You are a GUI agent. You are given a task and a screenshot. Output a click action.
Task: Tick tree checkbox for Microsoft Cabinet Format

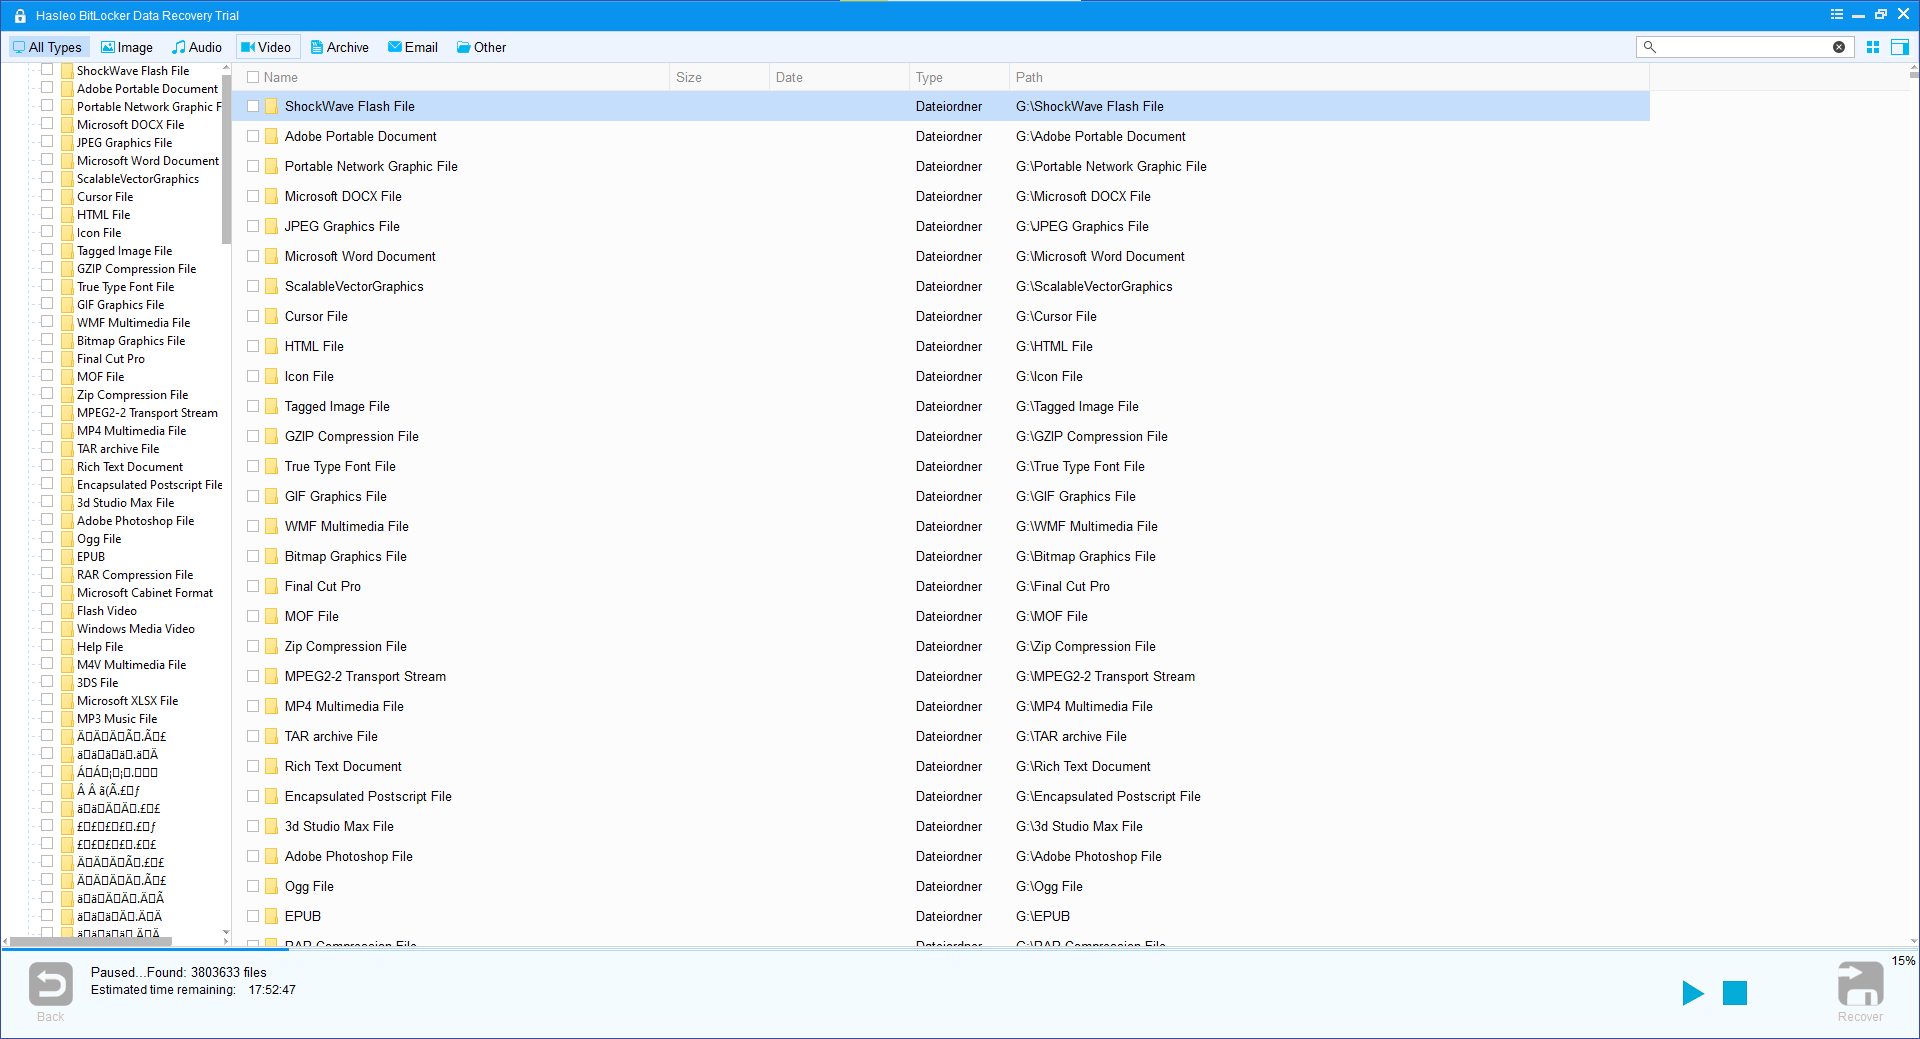coord(47,591)
